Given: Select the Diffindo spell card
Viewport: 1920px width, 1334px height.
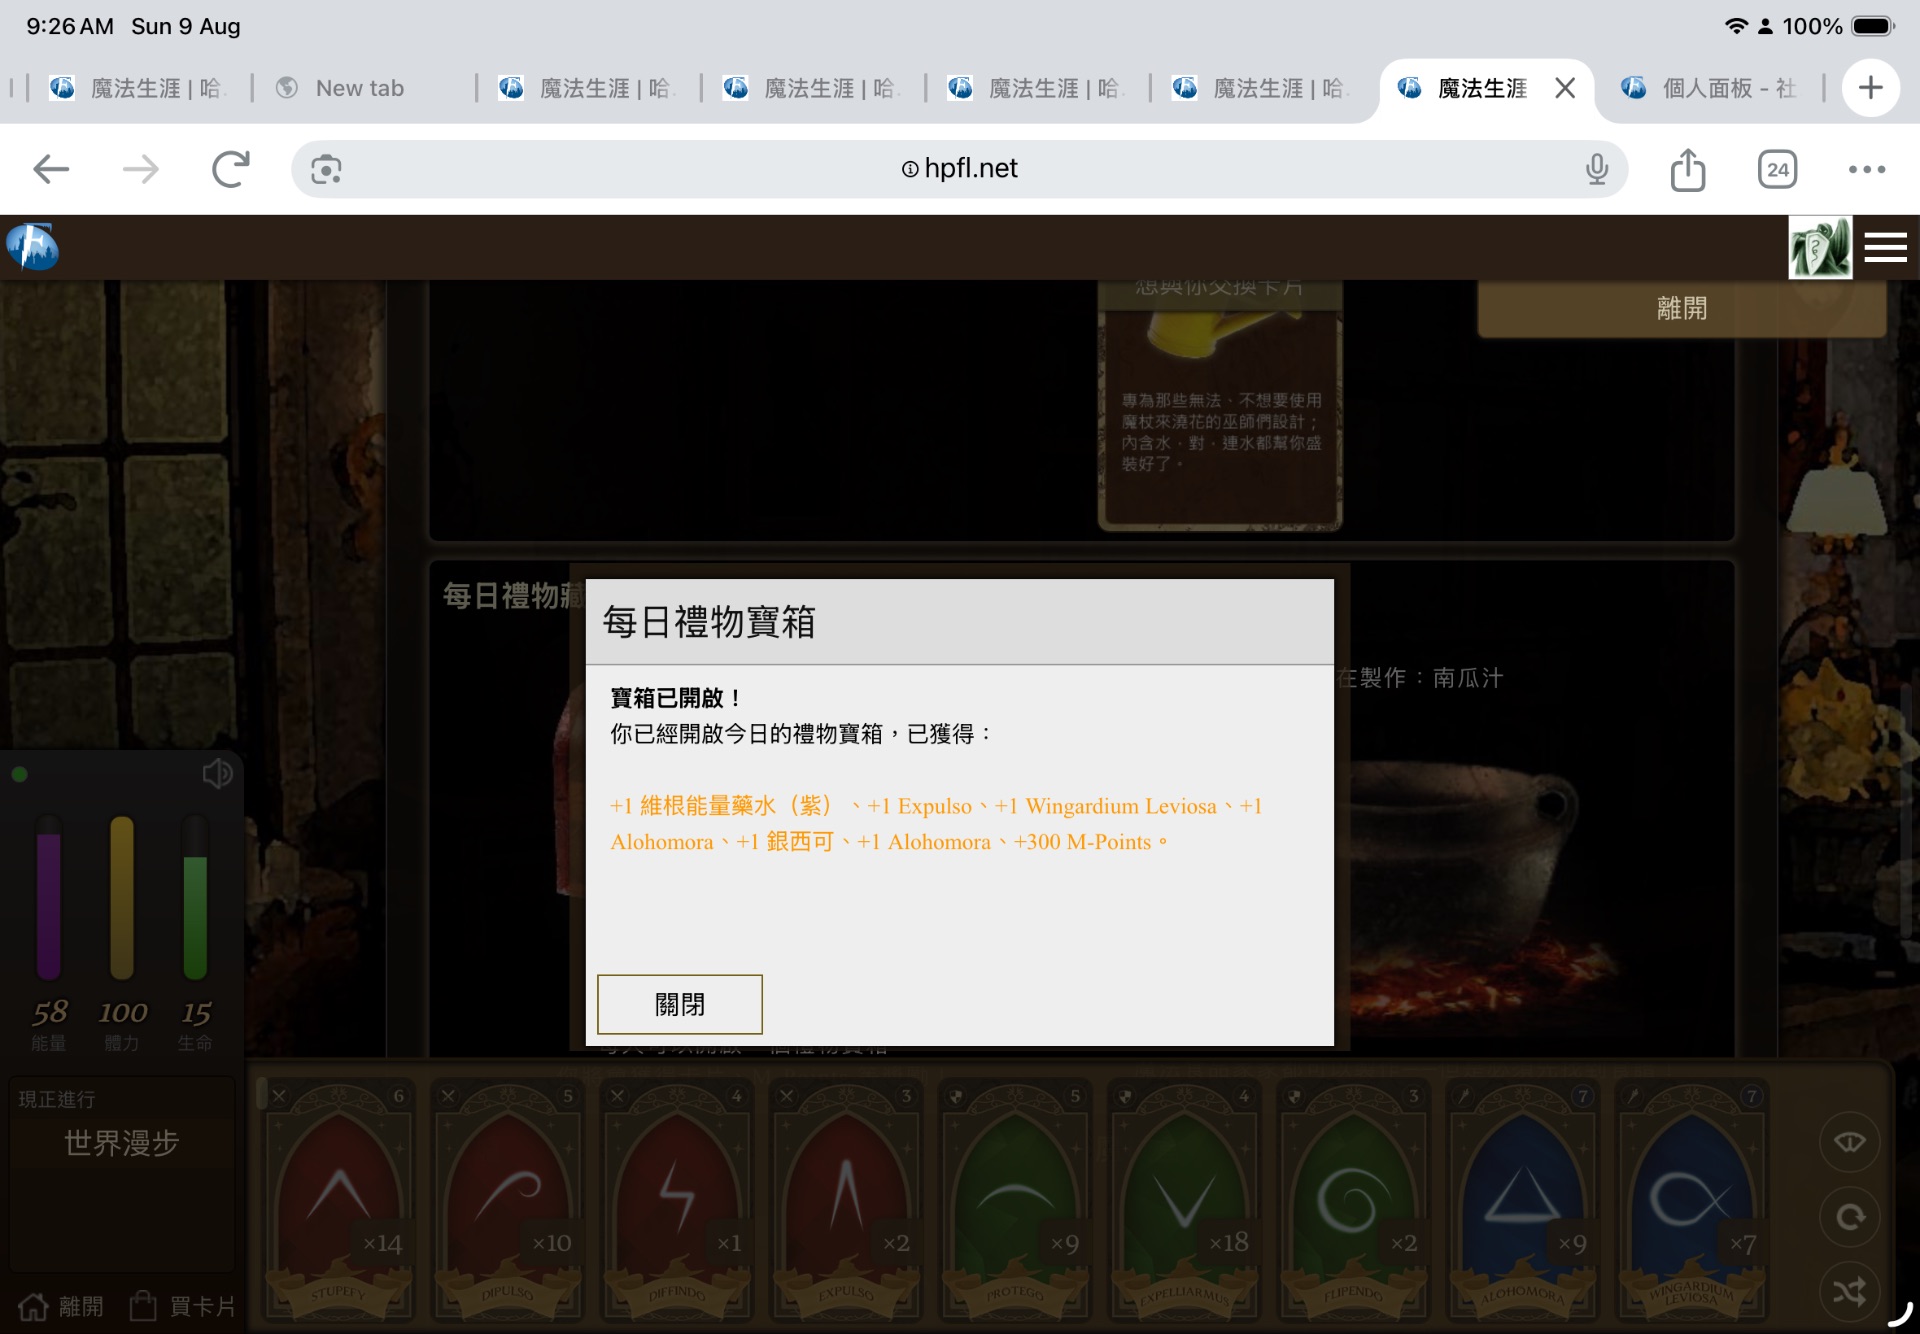Looking at the screenshot, I should 677,1201.
